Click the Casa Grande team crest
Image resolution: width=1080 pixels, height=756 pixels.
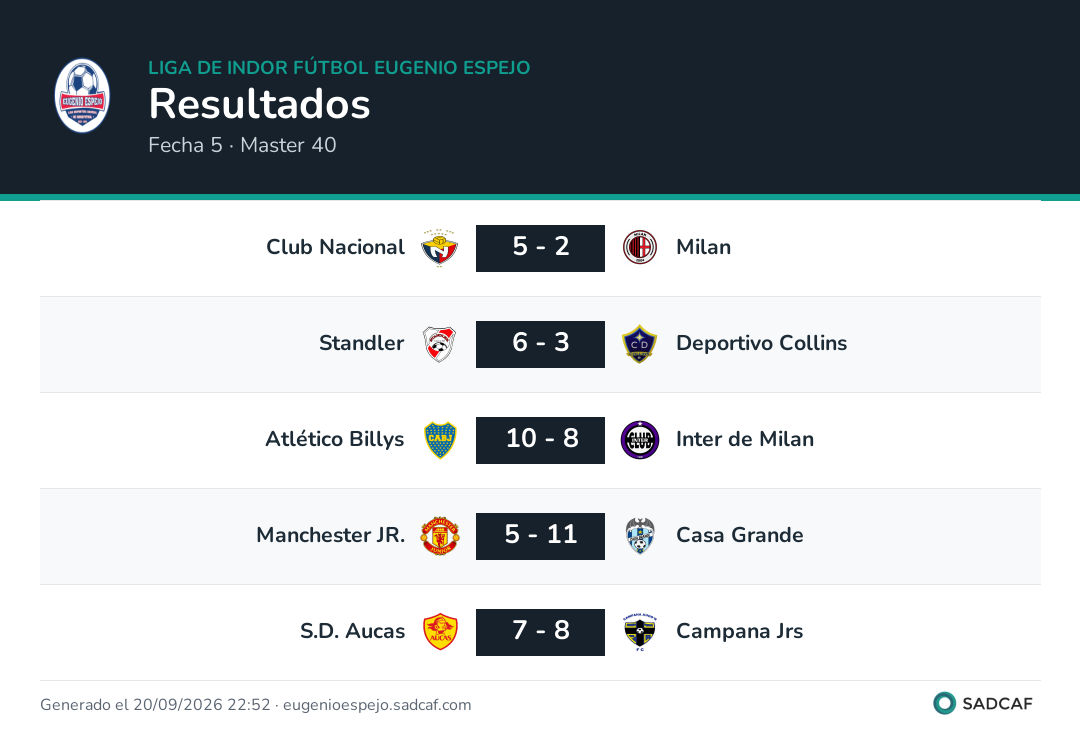point(640,536)
